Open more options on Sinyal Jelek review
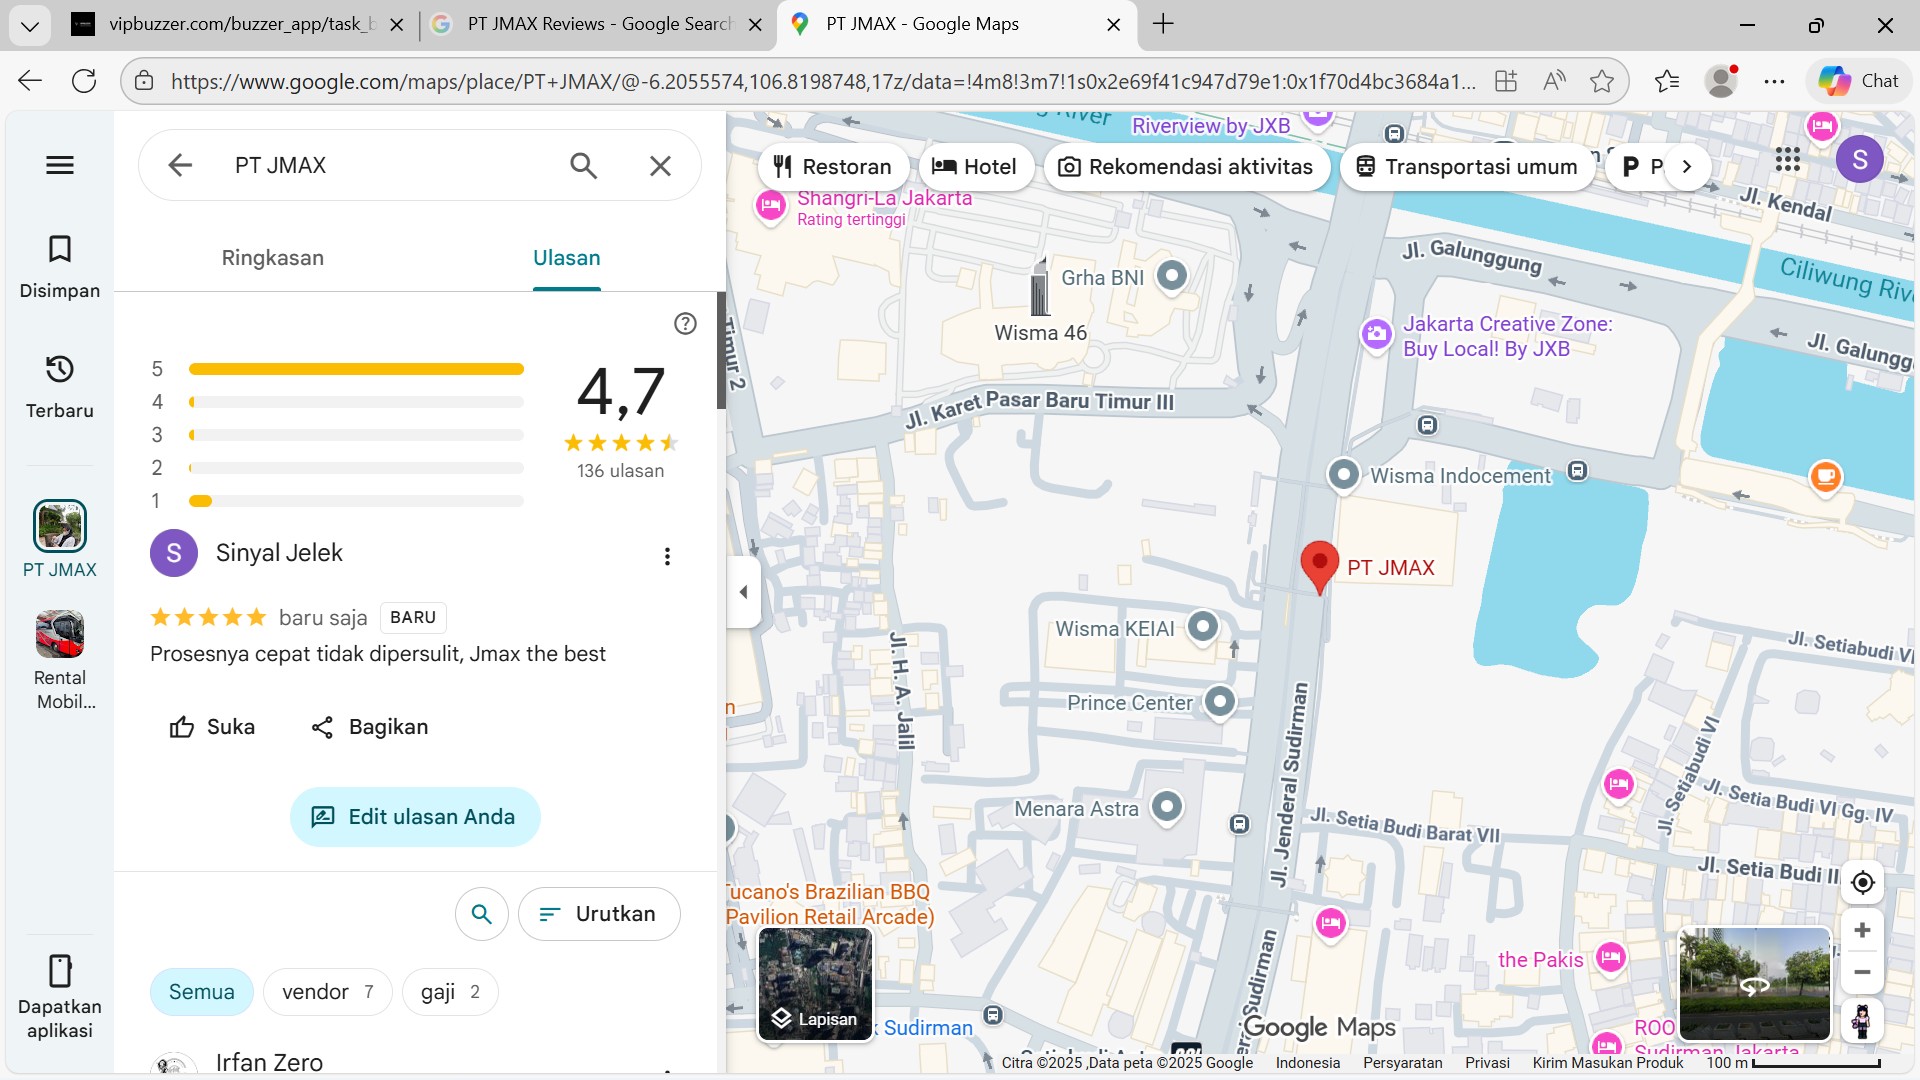The width and height of the screenshot is (1920, 1080). (667, 557)
